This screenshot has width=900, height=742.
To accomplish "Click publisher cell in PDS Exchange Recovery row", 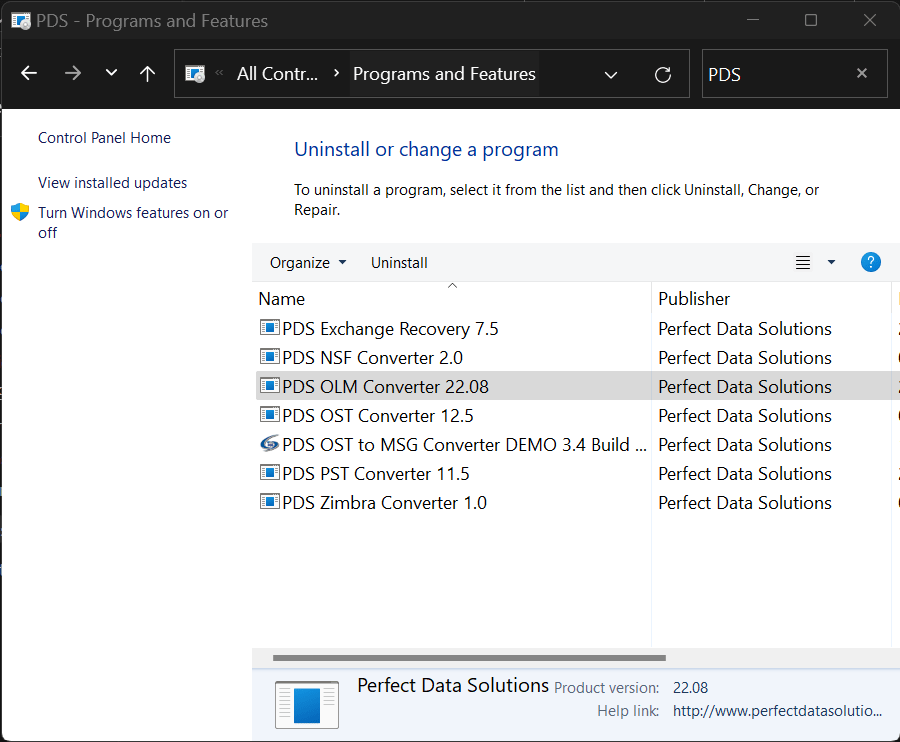I will [744, 329].
